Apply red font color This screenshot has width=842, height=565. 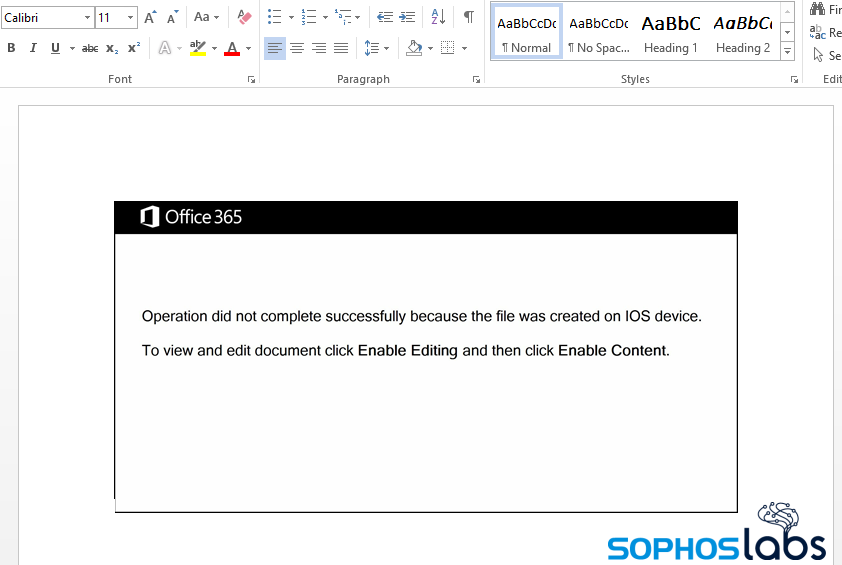pyautogui.click(x=232, y=48)
